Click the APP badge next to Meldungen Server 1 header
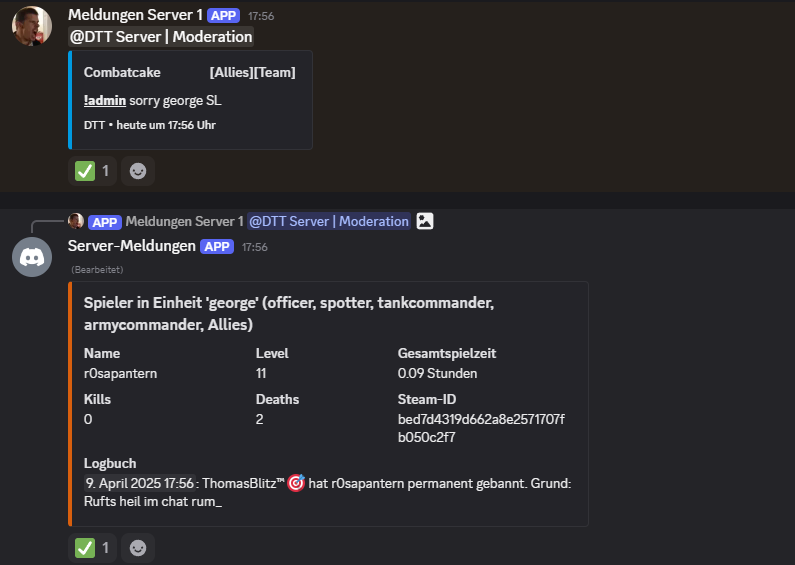795x565 pixels. (223, 16)
